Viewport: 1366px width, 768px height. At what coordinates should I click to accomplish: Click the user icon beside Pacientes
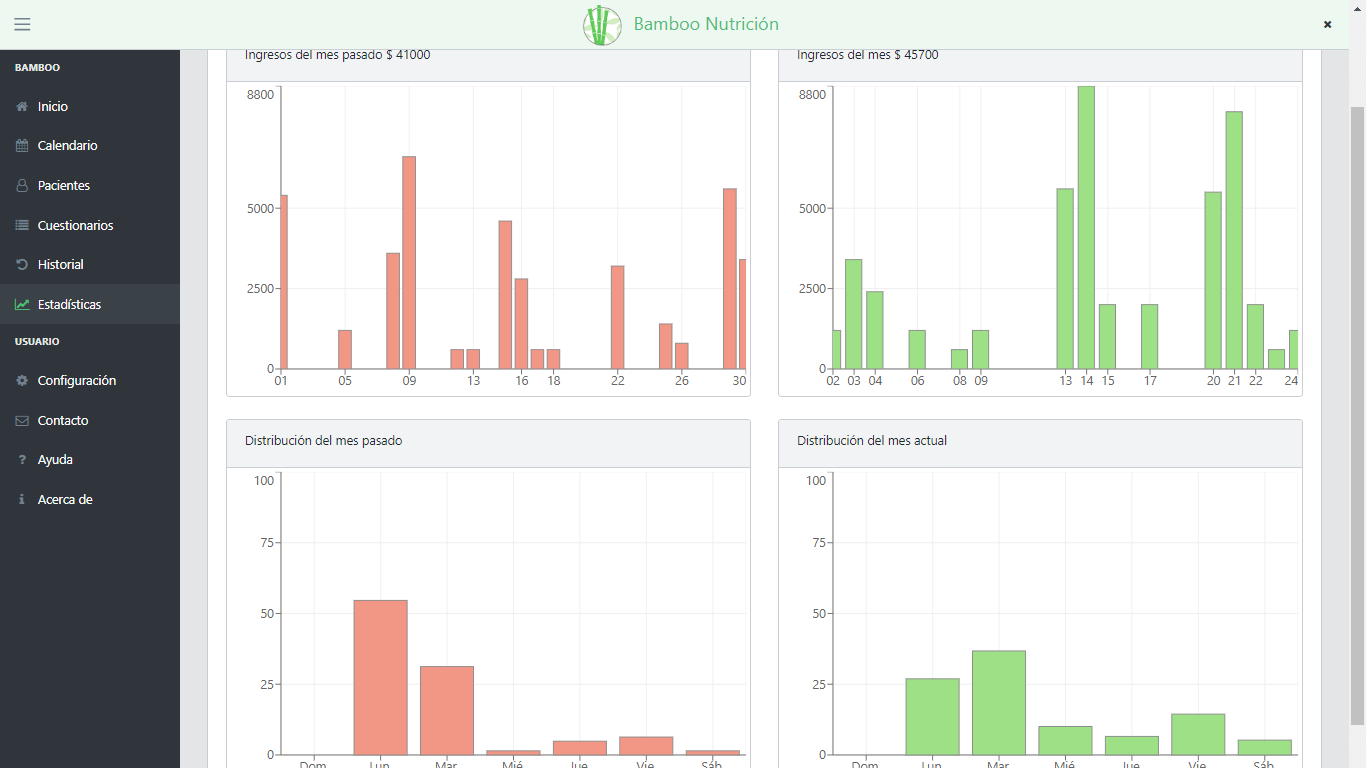(x=22, y=186)
